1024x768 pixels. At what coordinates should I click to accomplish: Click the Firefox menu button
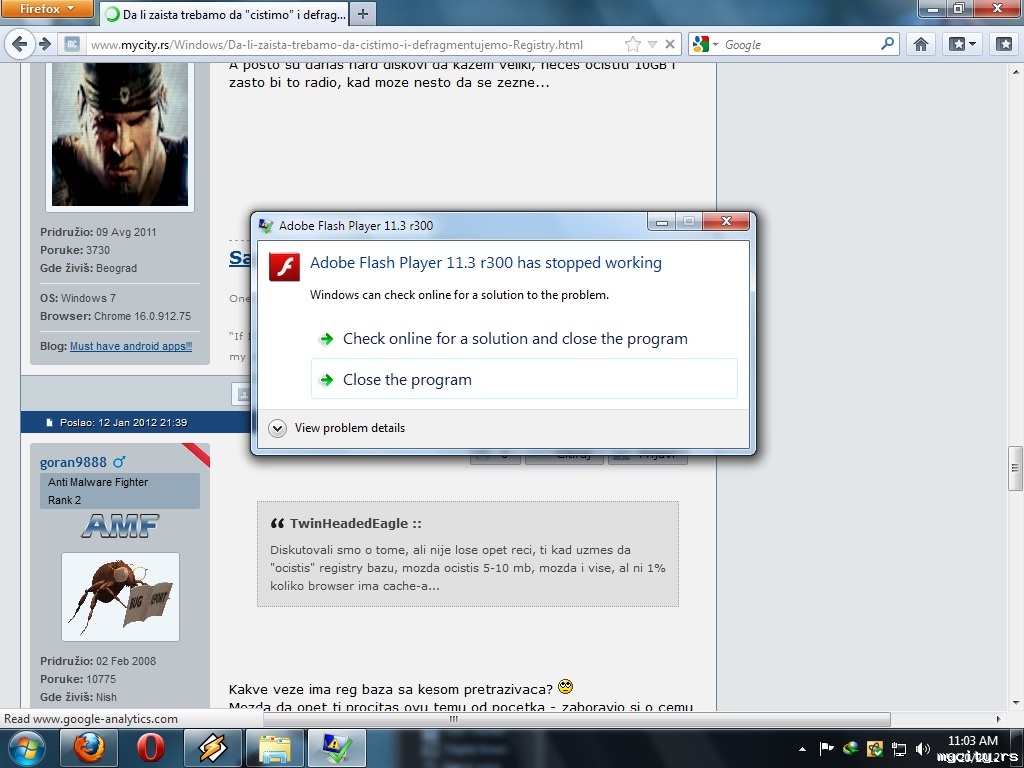(x=47, y=9)
